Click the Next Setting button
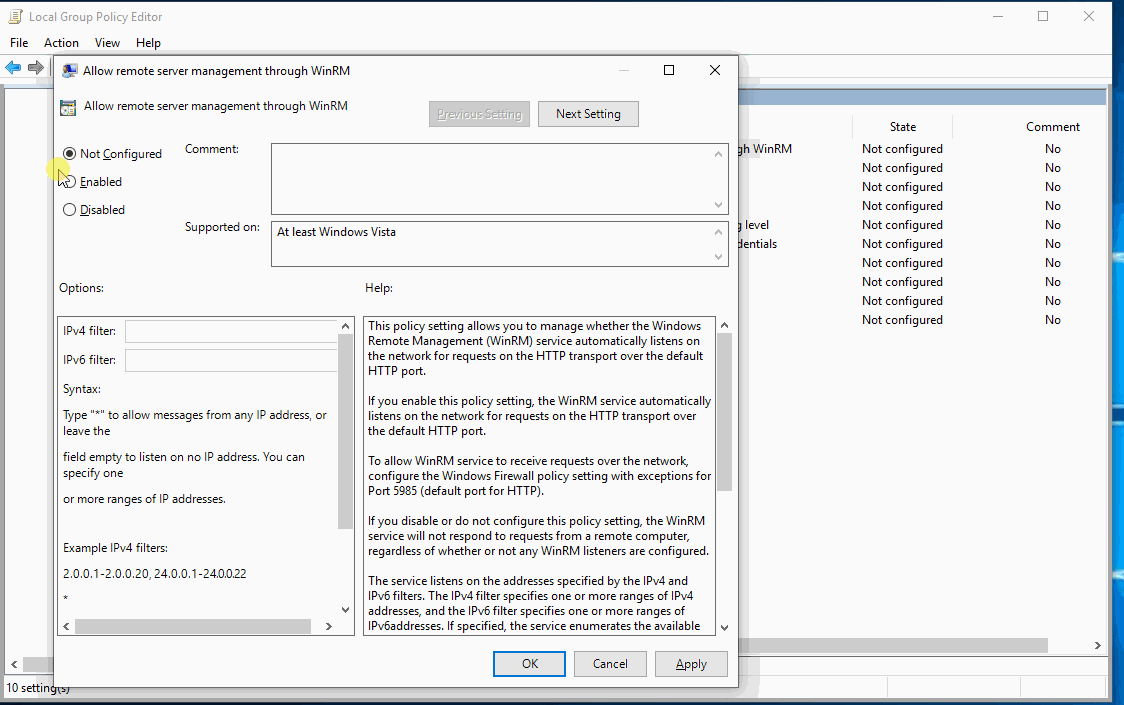 (588, 113)
